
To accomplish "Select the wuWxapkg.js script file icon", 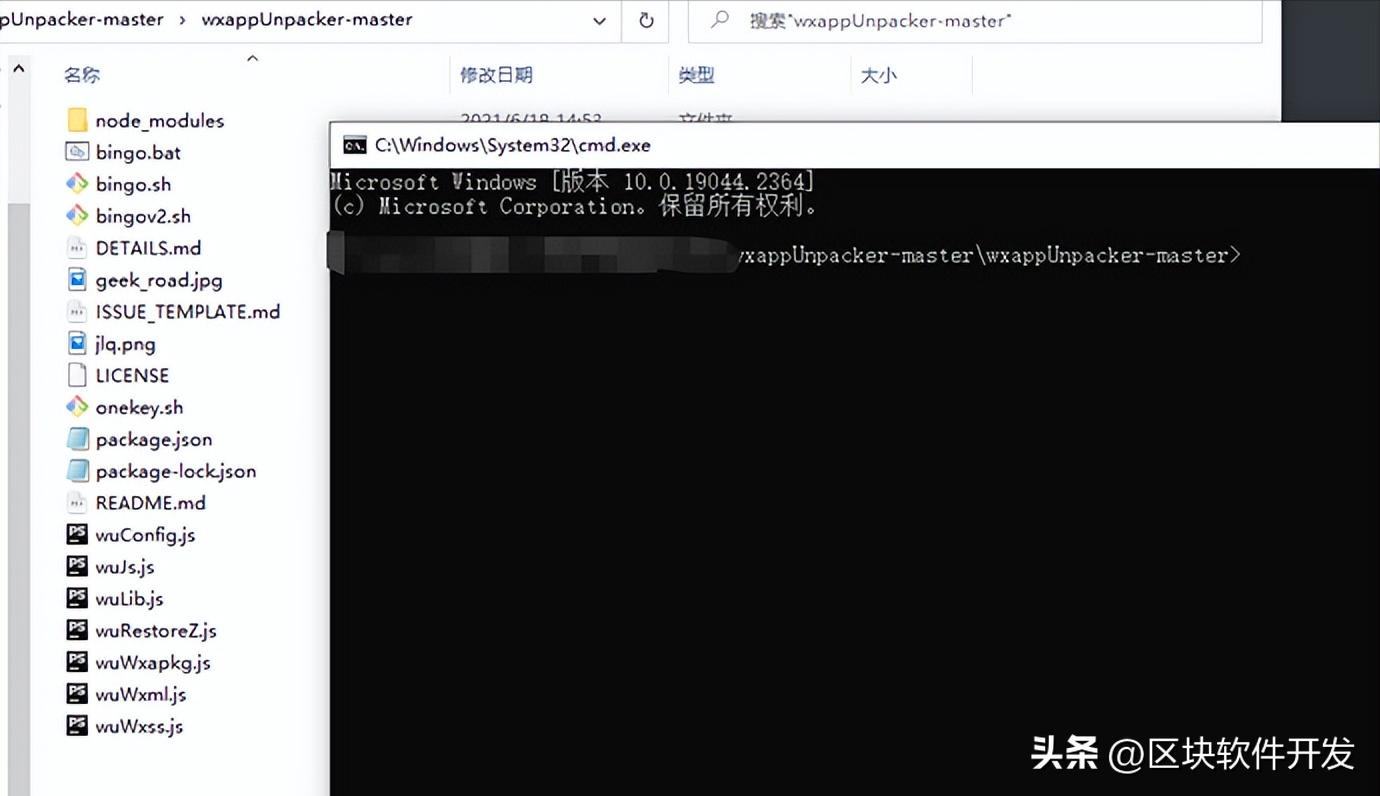I will pos(77,662).
